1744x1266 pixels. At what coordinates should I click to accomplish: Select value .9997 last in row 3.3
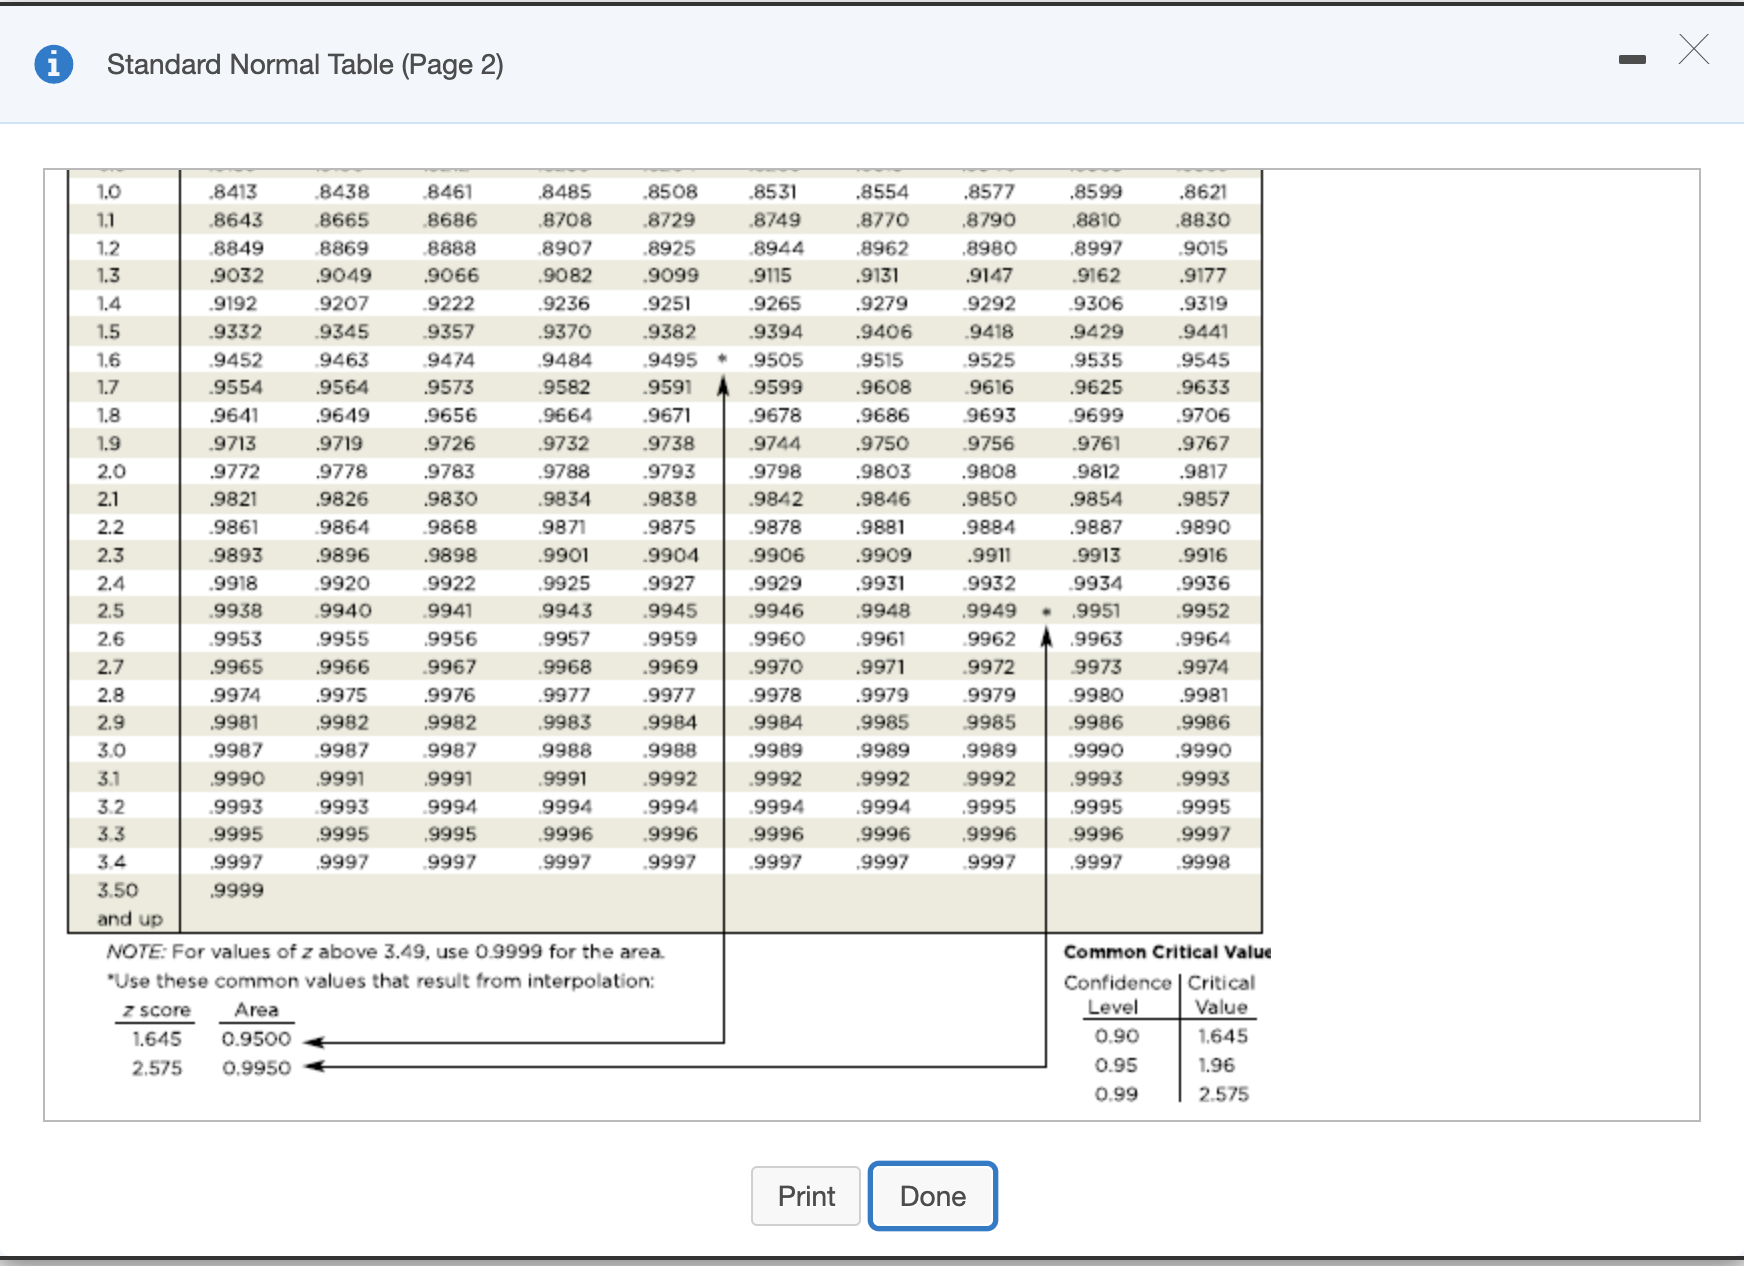click(1204, 835)
